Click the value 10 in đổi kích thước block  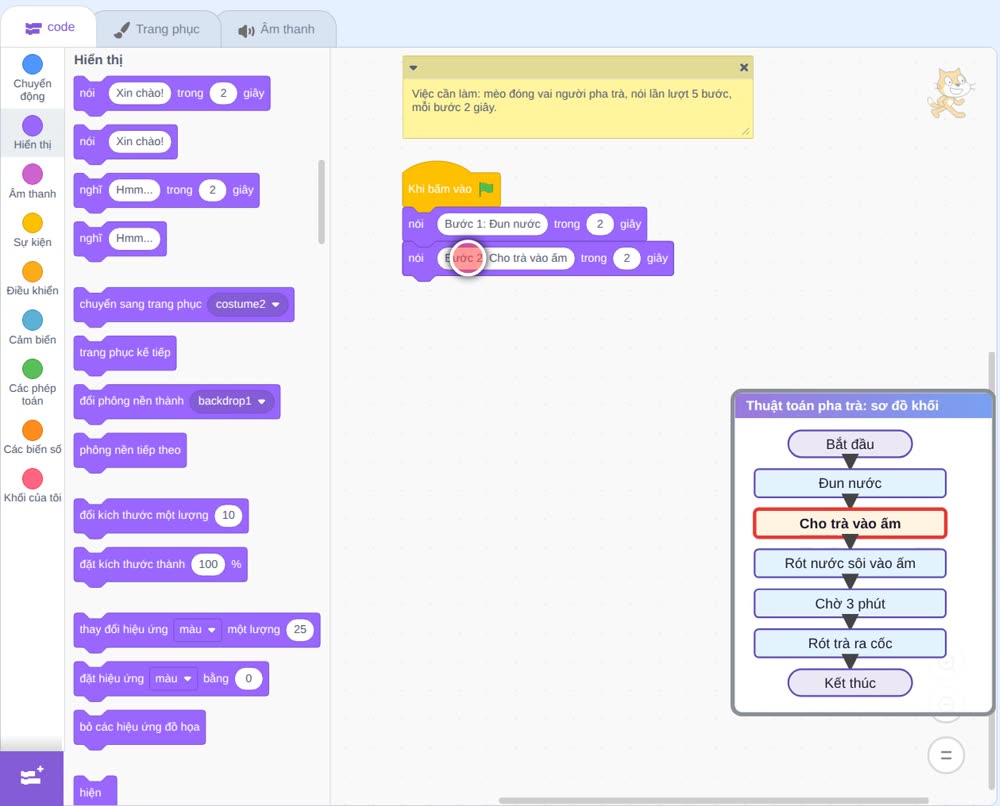[x=228, y=515]
